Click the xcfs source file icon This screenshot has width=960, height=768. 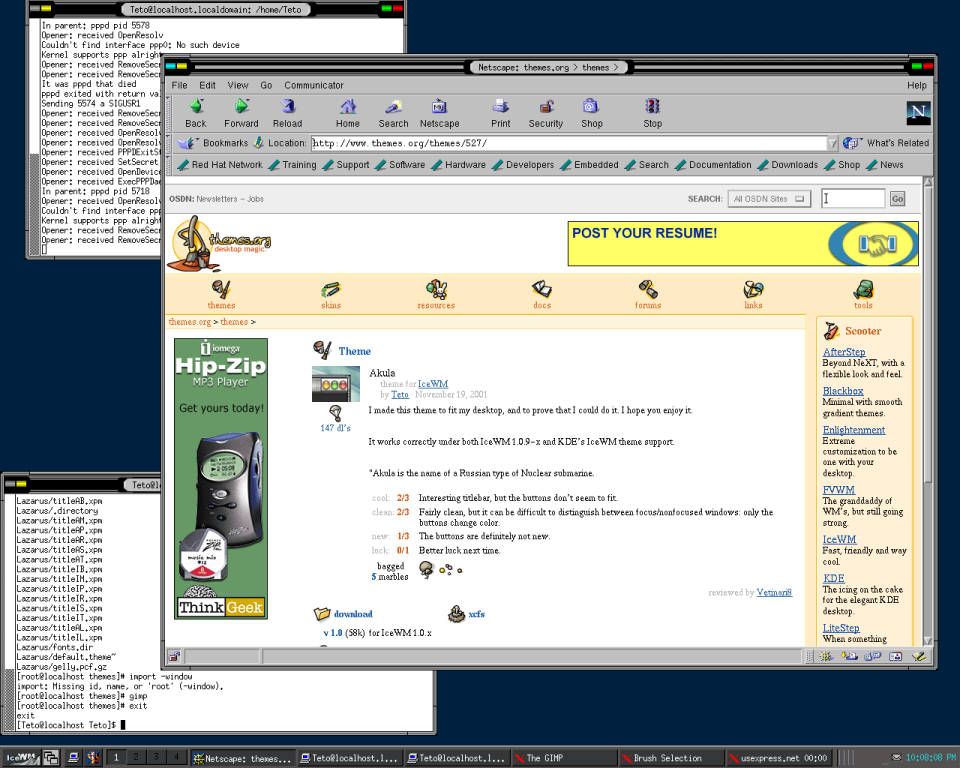point(456,614)
